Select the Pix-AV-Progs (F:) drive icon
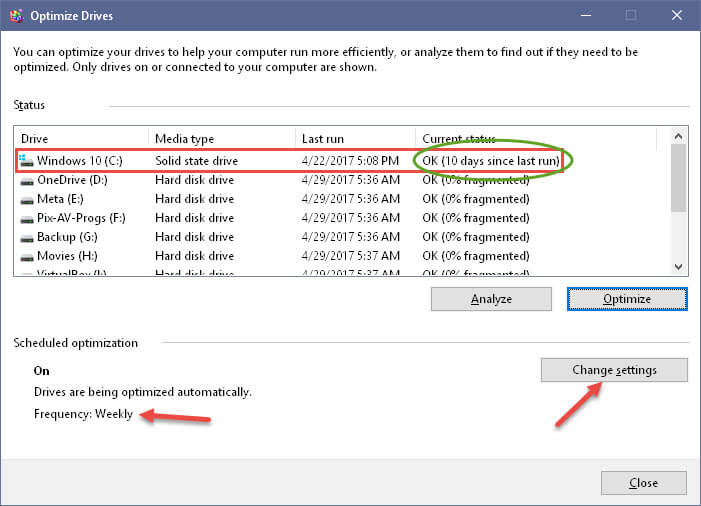The image size is (701, 506). pyautogui.click(x=27, y=219)
